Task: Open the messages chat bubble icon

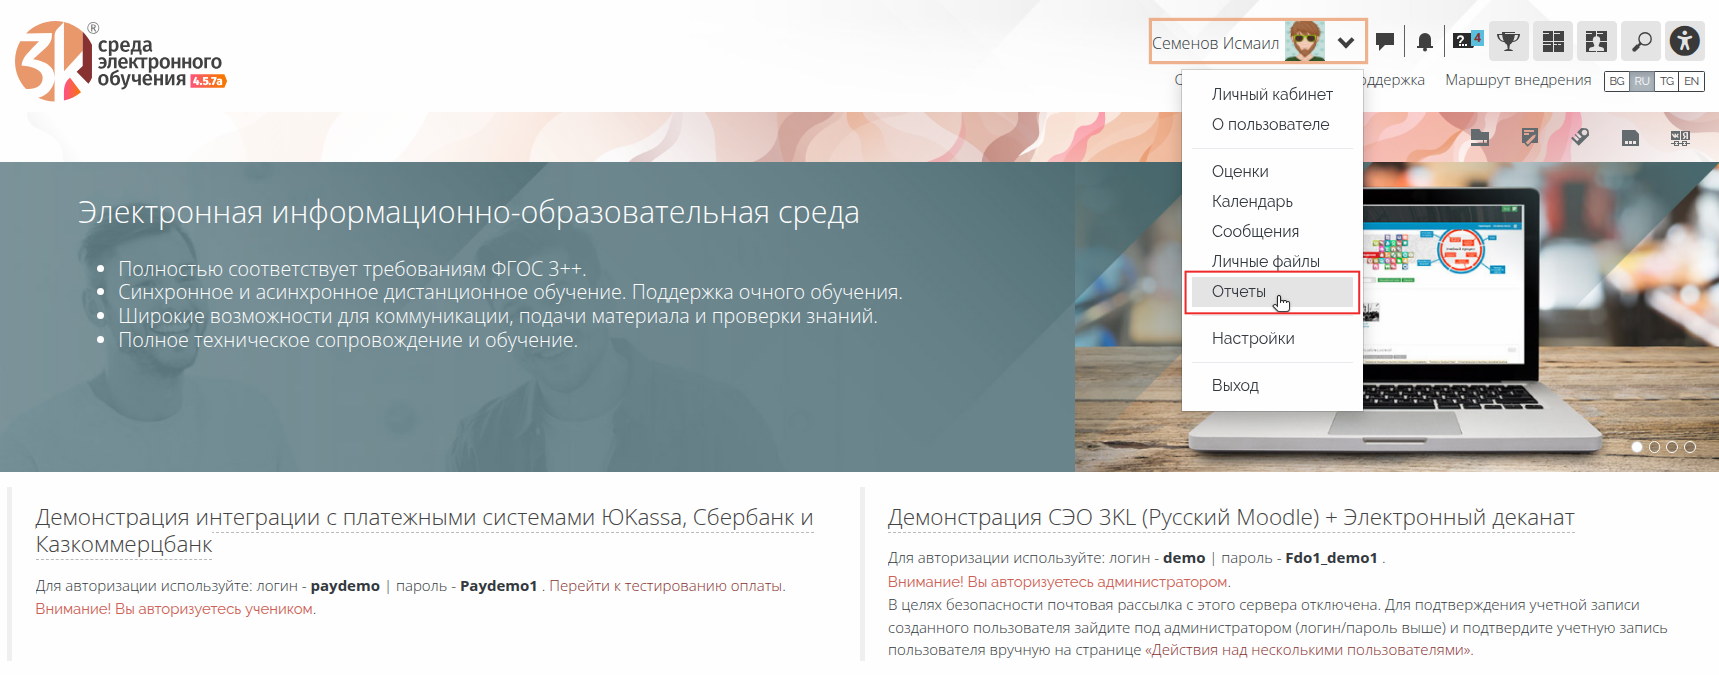Action: 1385,42
